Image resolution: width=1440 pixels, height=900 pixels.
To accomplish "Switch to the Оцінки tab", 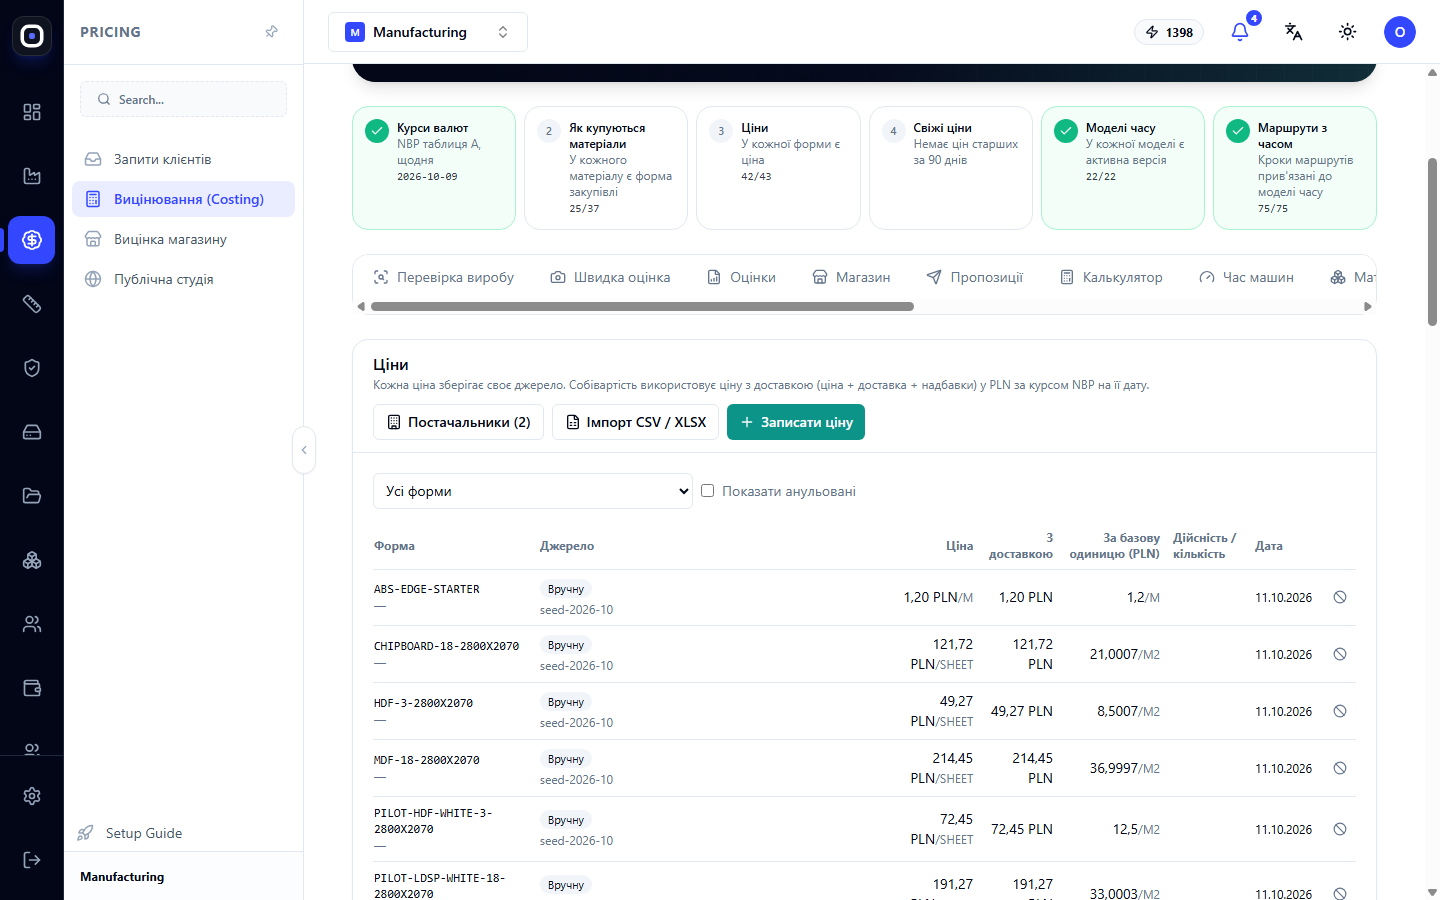I will coord(742,277).
